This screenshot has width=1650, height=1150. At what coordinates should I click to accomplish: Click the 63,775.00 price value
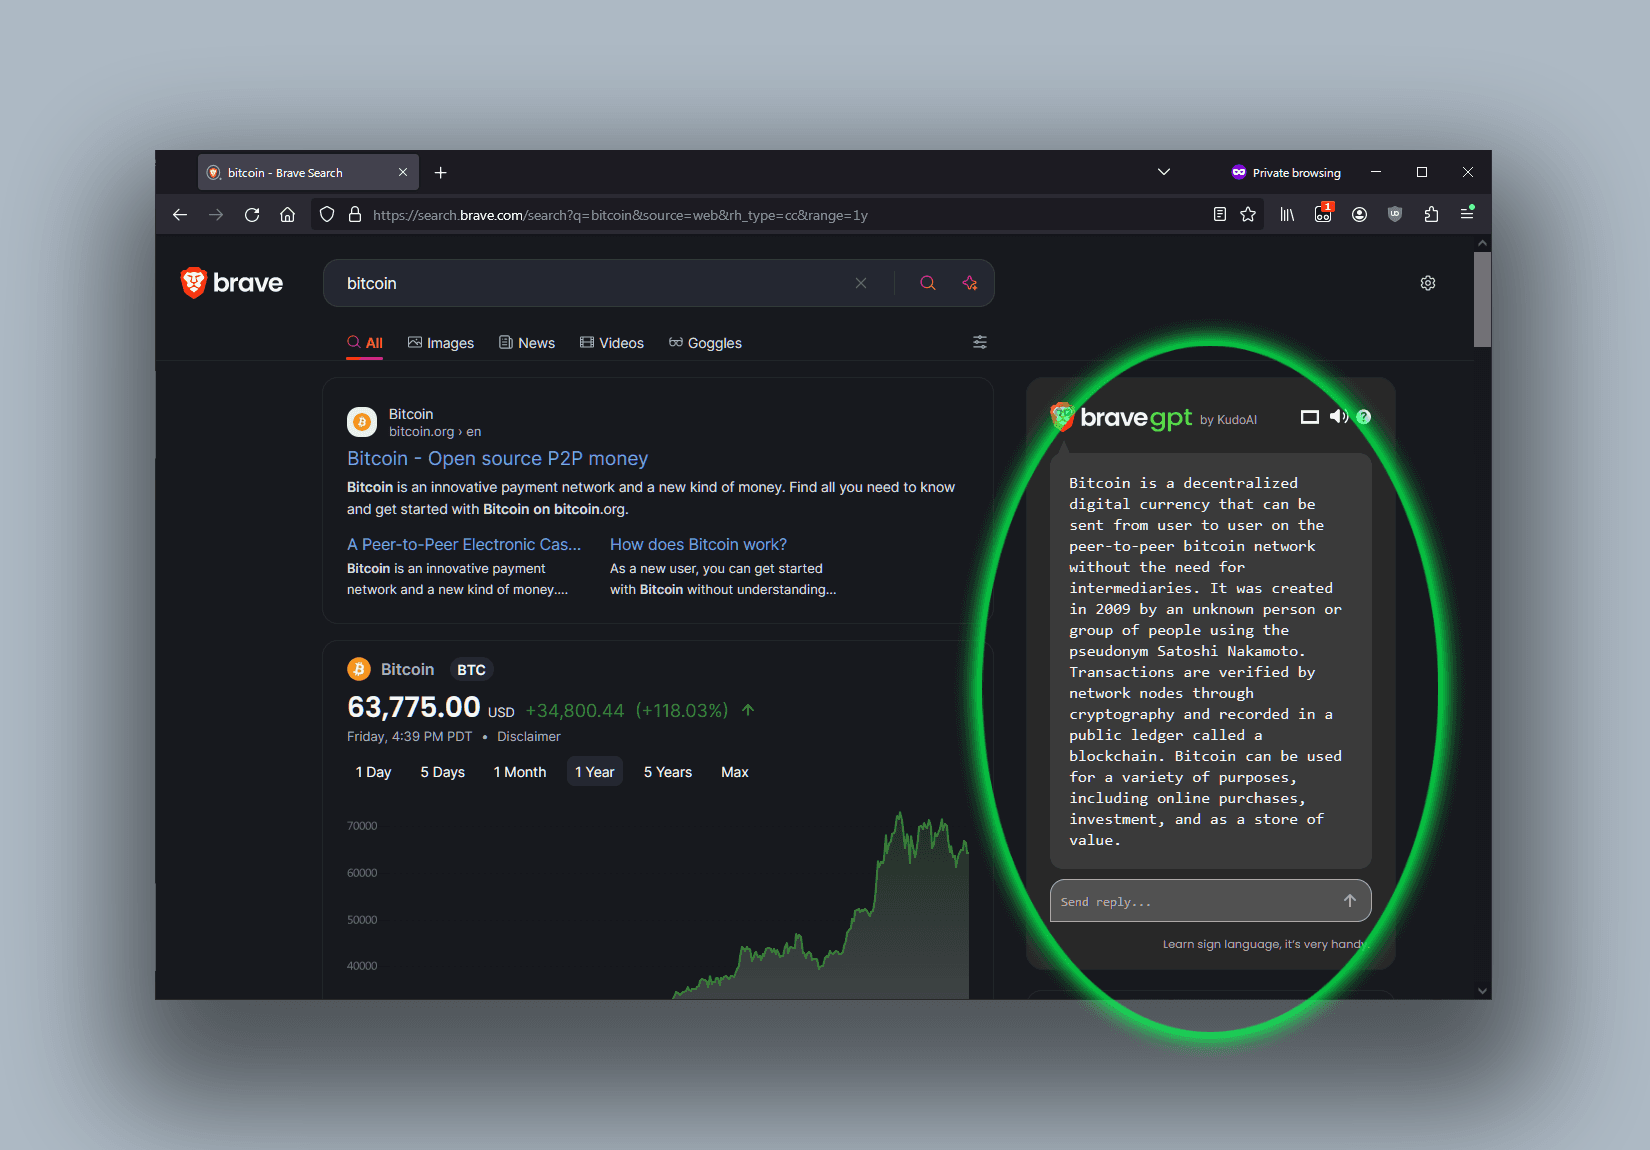pos(413,707)
